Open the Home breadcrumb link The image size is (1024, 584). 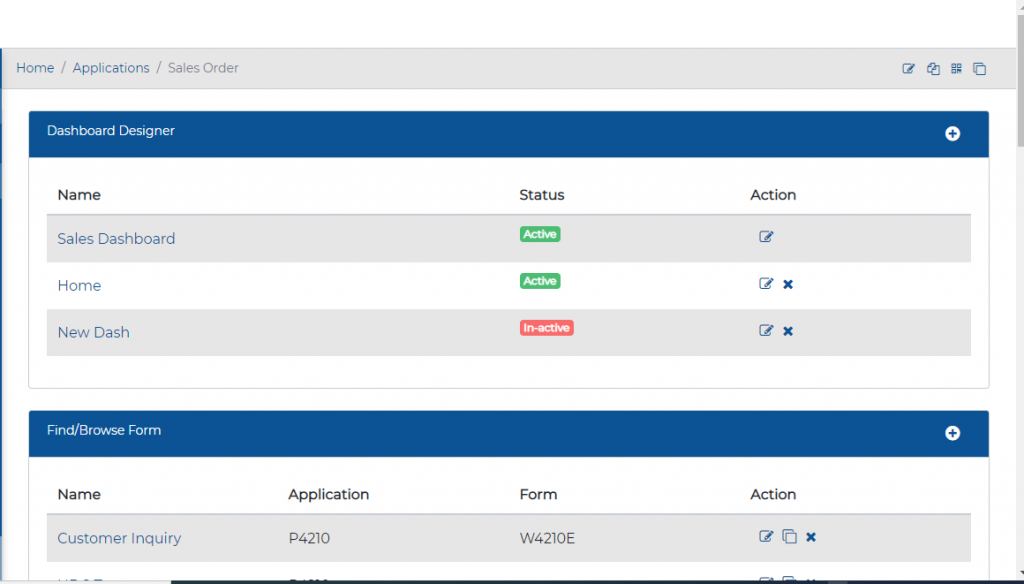coord(34,67)
